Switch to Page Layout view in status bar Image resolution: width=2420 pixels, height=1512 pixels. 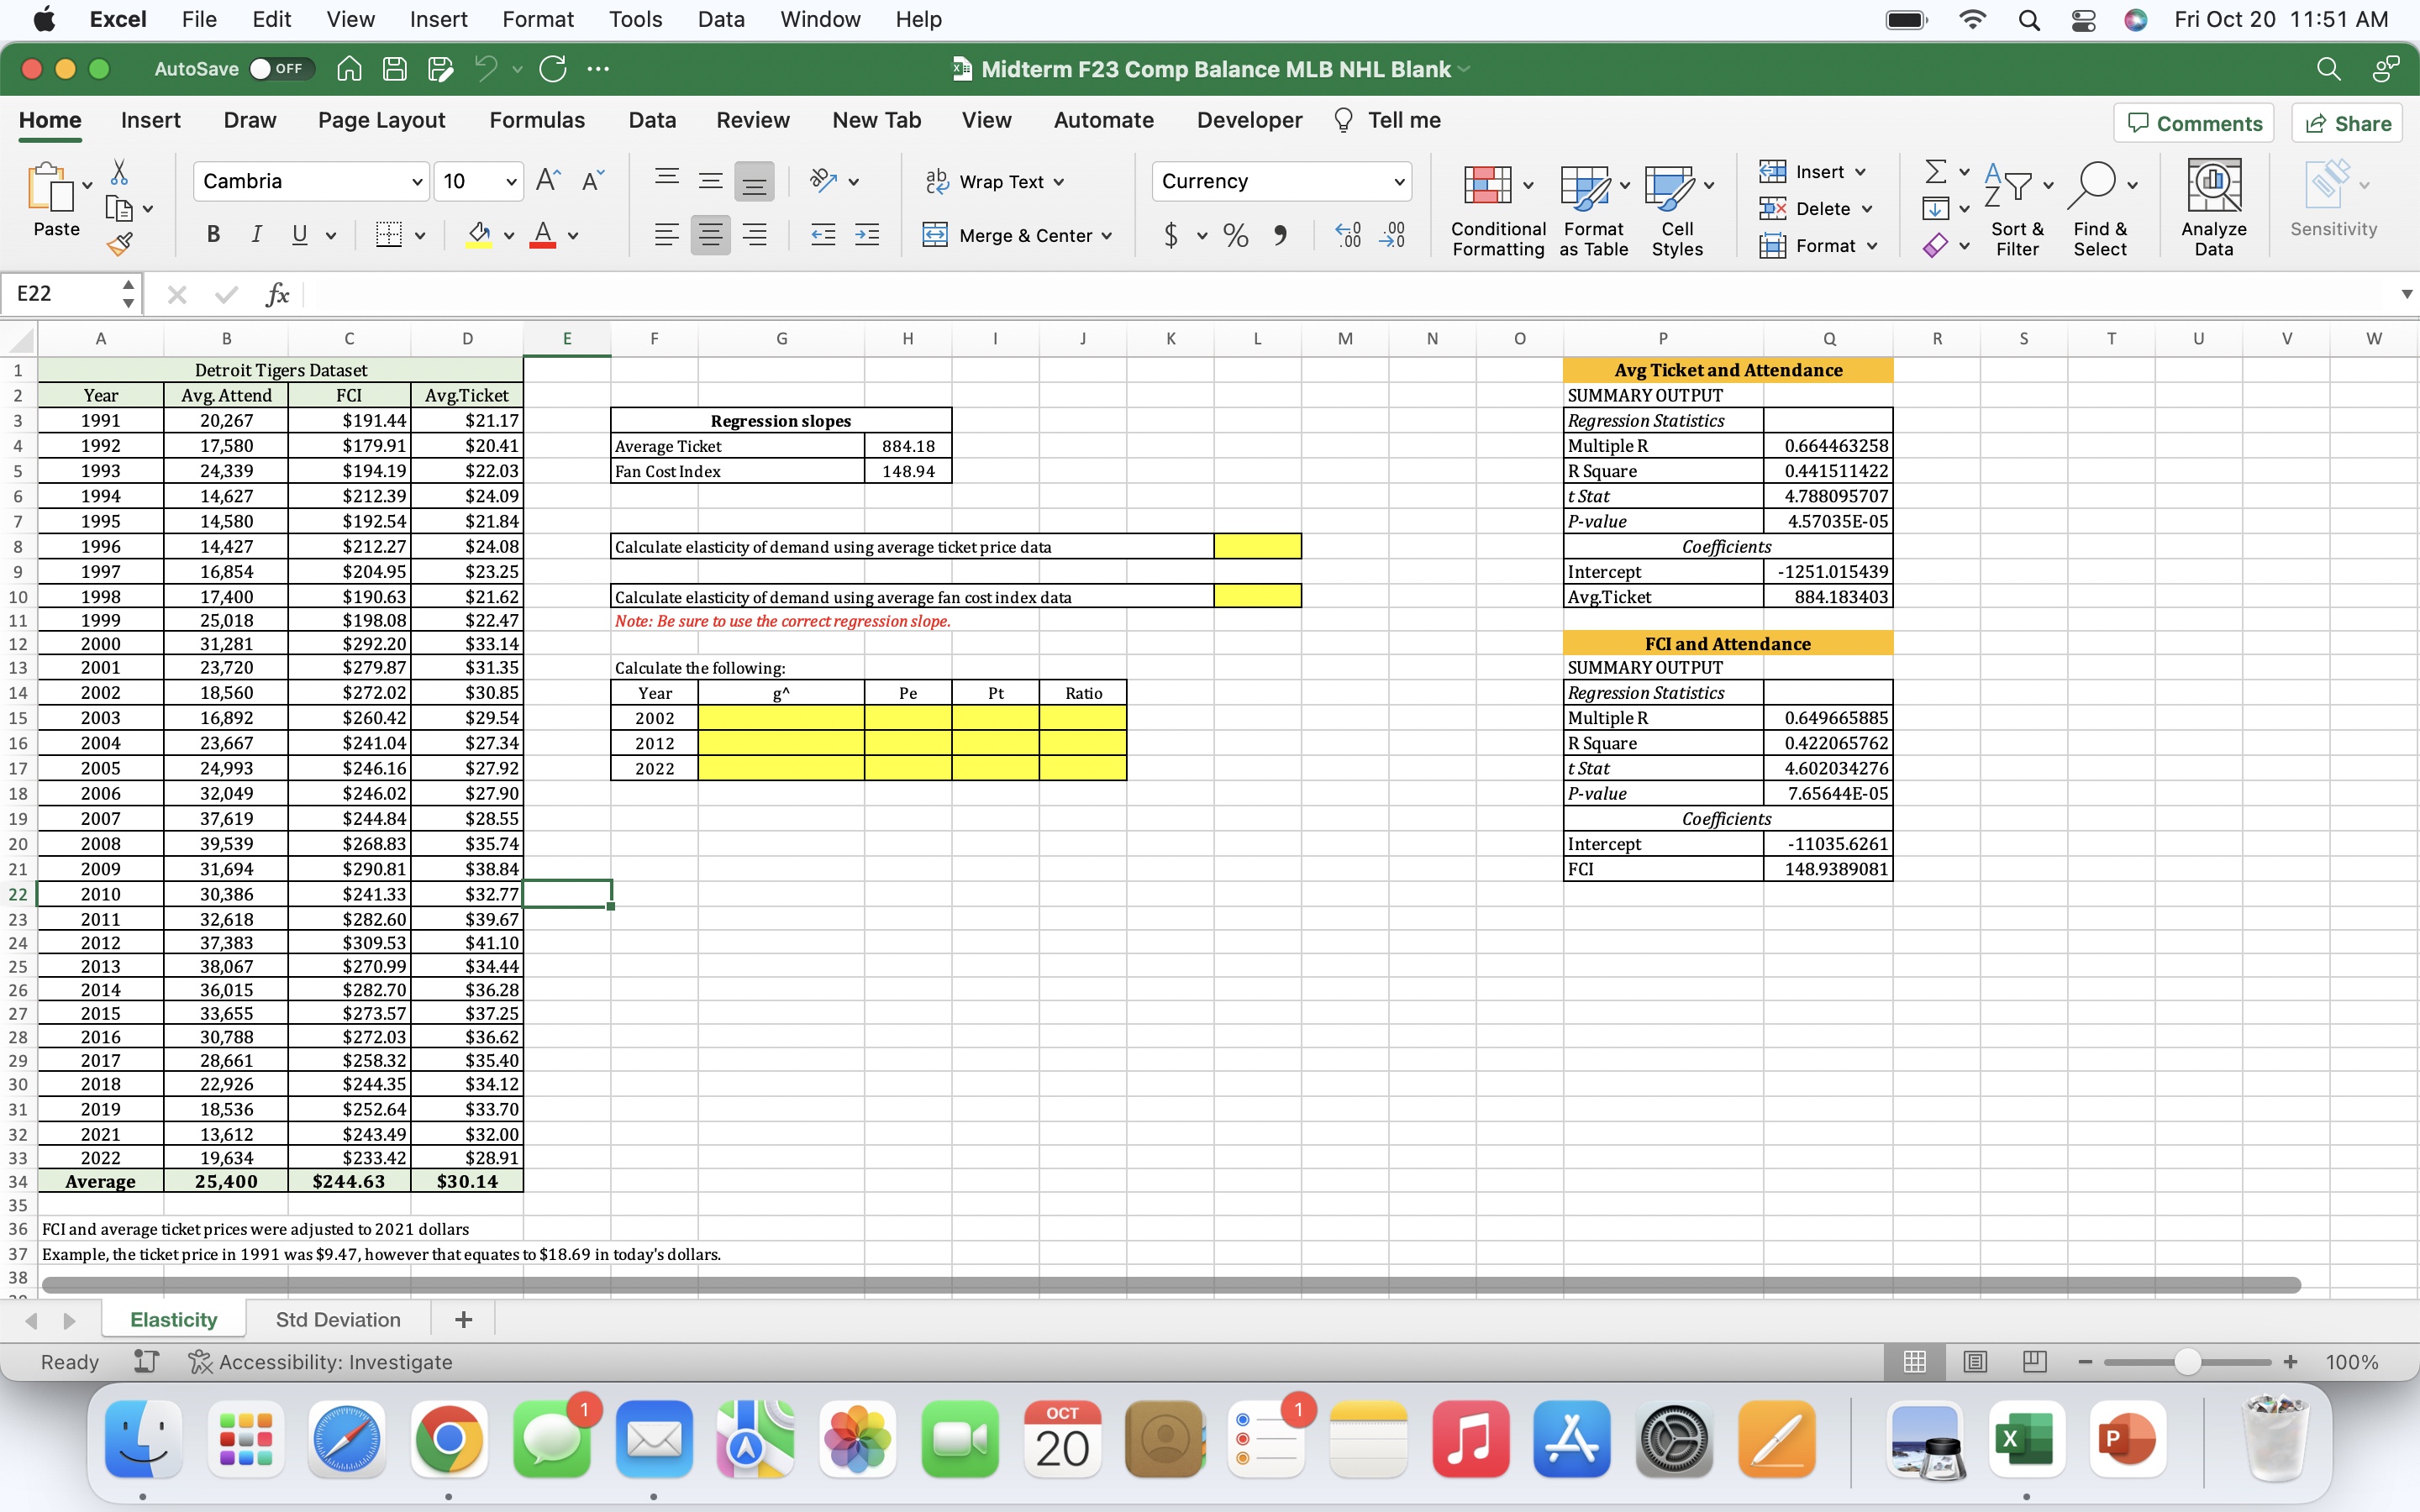[x=1975, y=1362]
